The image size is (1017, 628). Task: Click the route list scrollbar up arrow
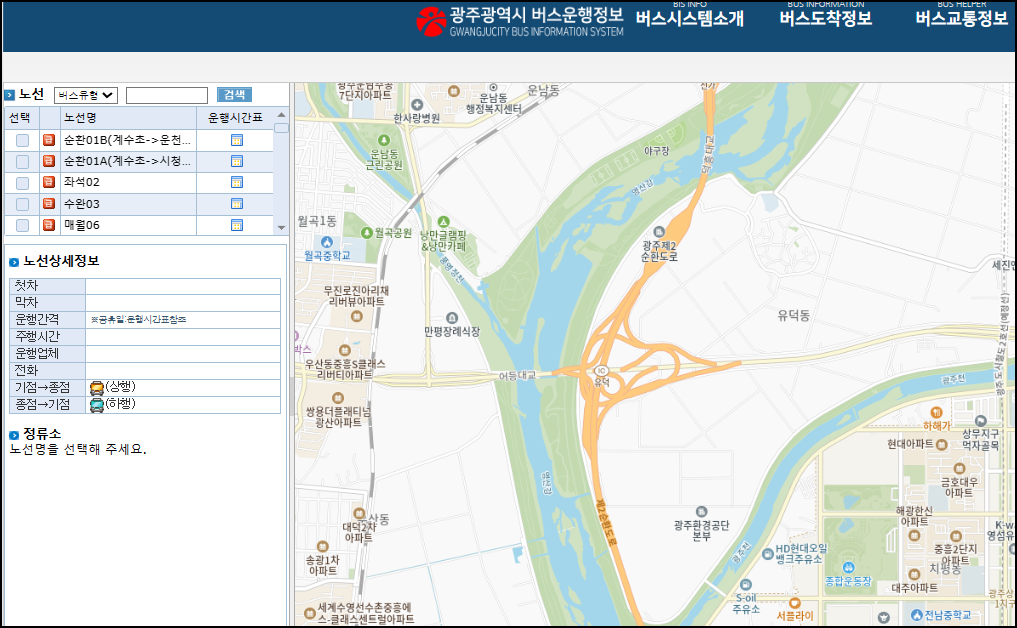click(x=281, y=115)
